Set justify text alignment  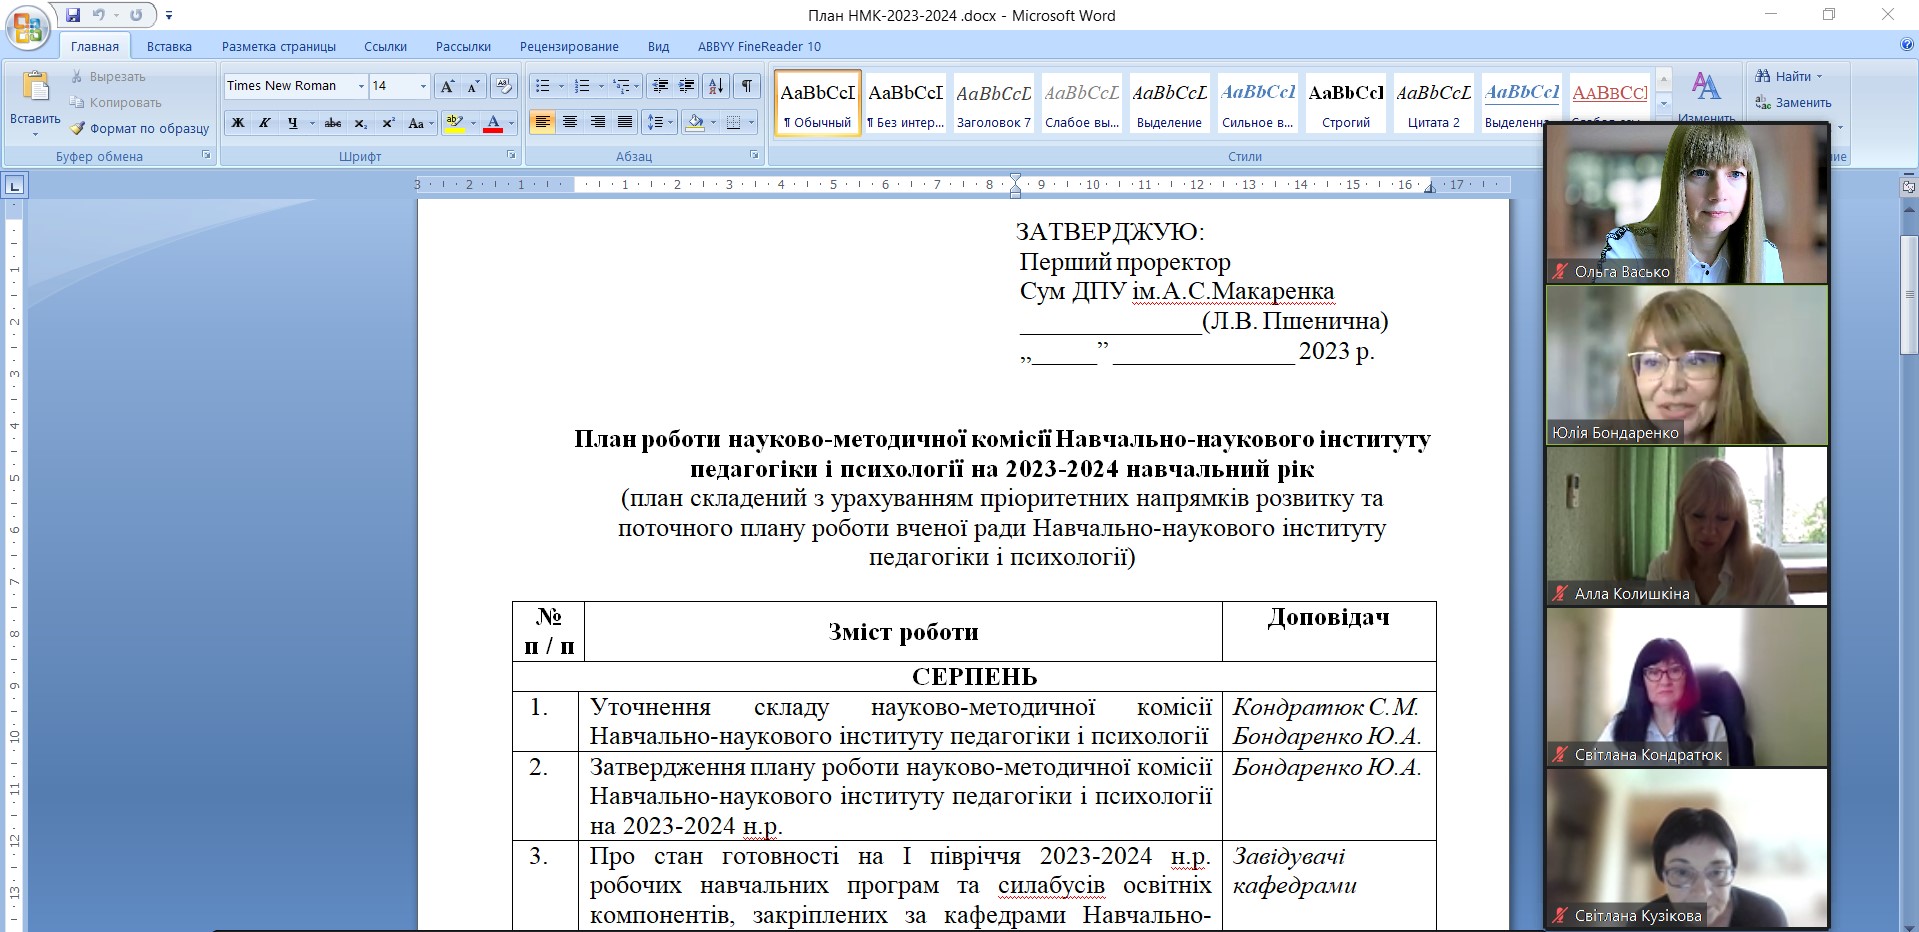(x=625, y=122)
